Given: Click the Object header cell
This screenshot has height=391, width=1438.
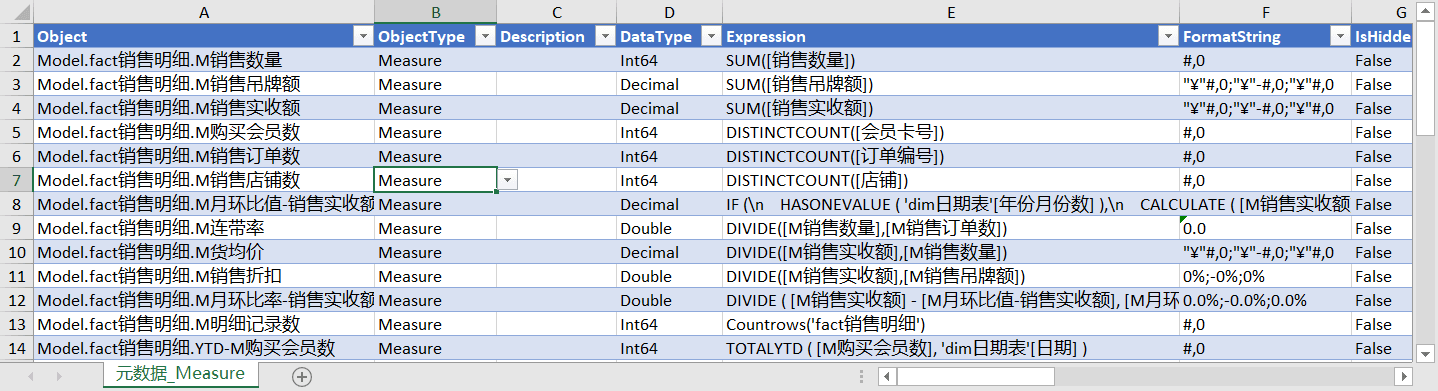Looking at the screenshot, I should (204, 36).
